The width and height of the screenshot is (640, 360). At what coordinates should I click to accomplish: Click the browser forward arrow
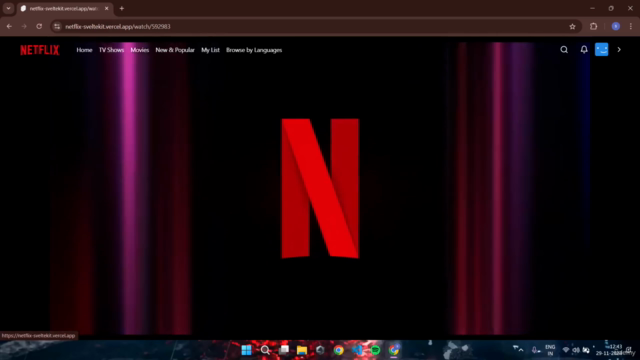[24, 26]
